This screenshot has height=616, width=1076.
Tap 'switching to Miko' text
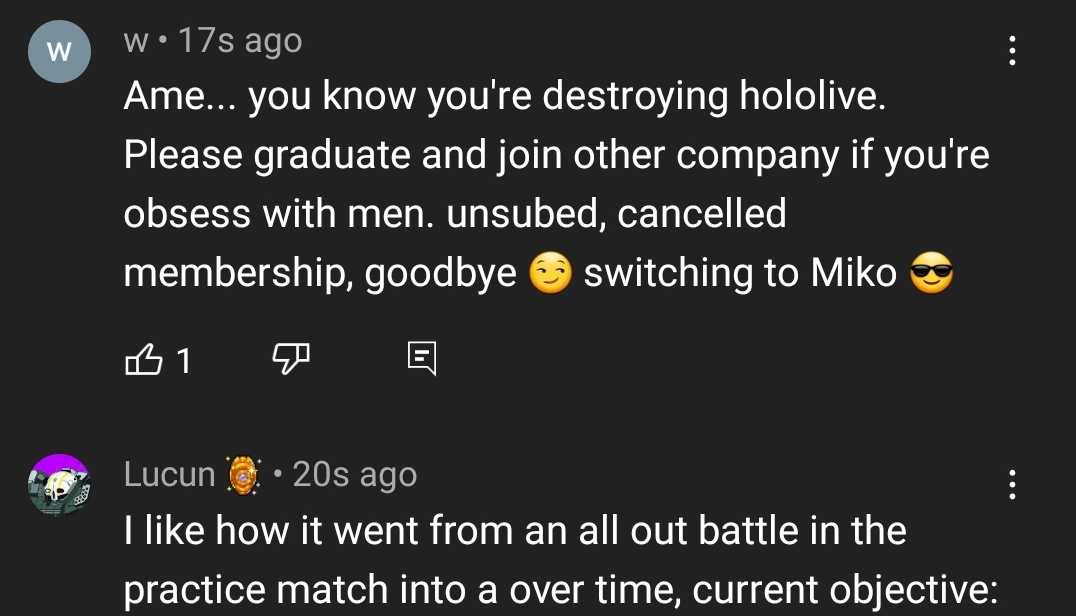(740, 273)
